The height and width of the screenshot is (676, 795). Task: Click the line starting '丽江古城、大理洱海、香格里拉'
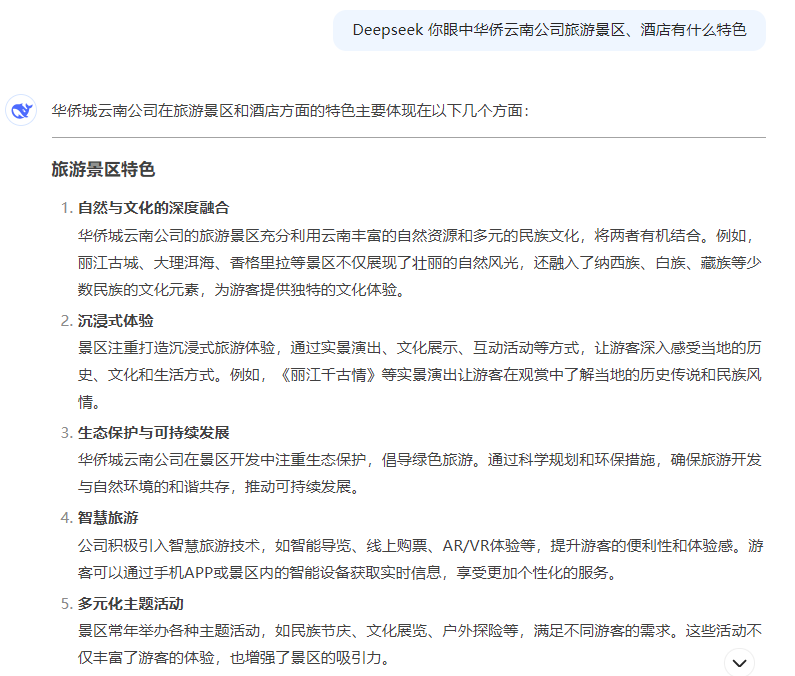pos(419,263)
